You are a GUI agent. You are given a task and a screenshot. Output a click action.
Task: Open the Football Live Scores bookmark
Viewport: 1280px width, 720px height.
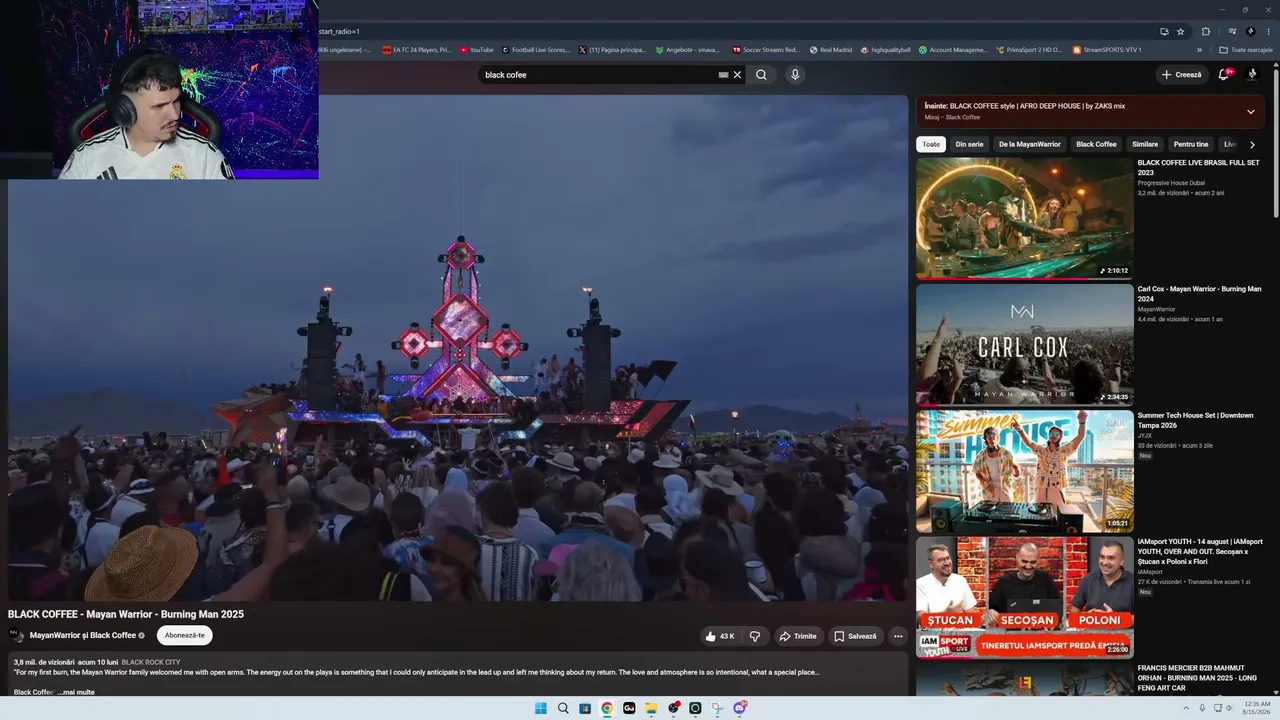(536, 49)
